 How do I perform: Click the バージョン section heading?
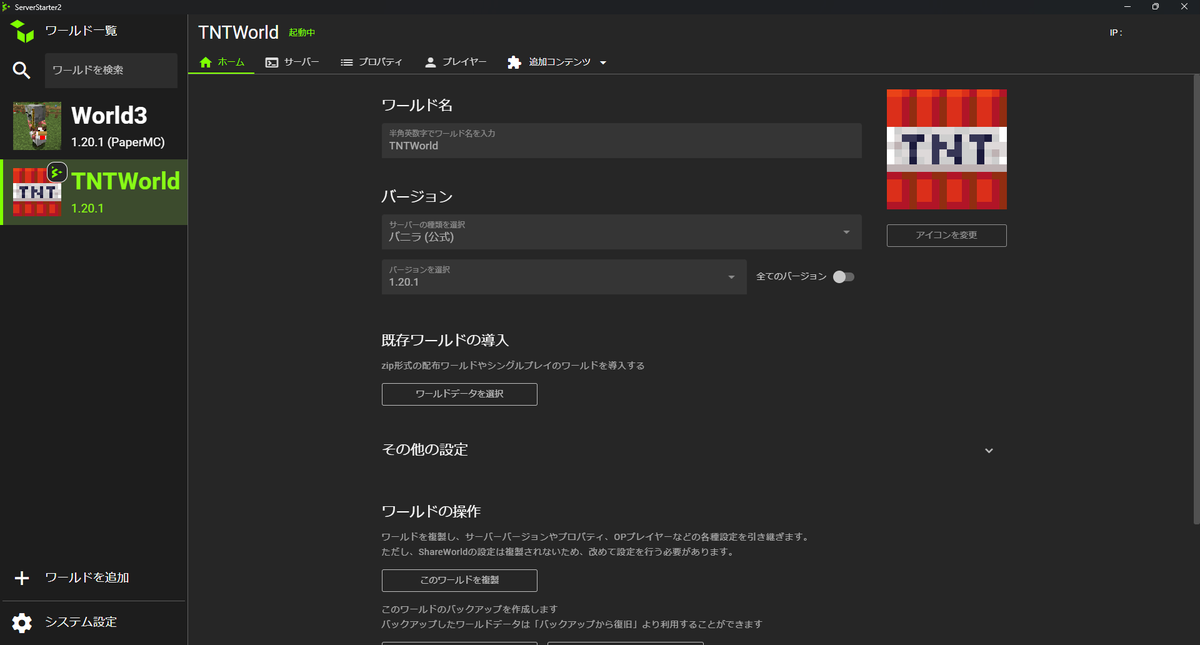coord(418,196)
